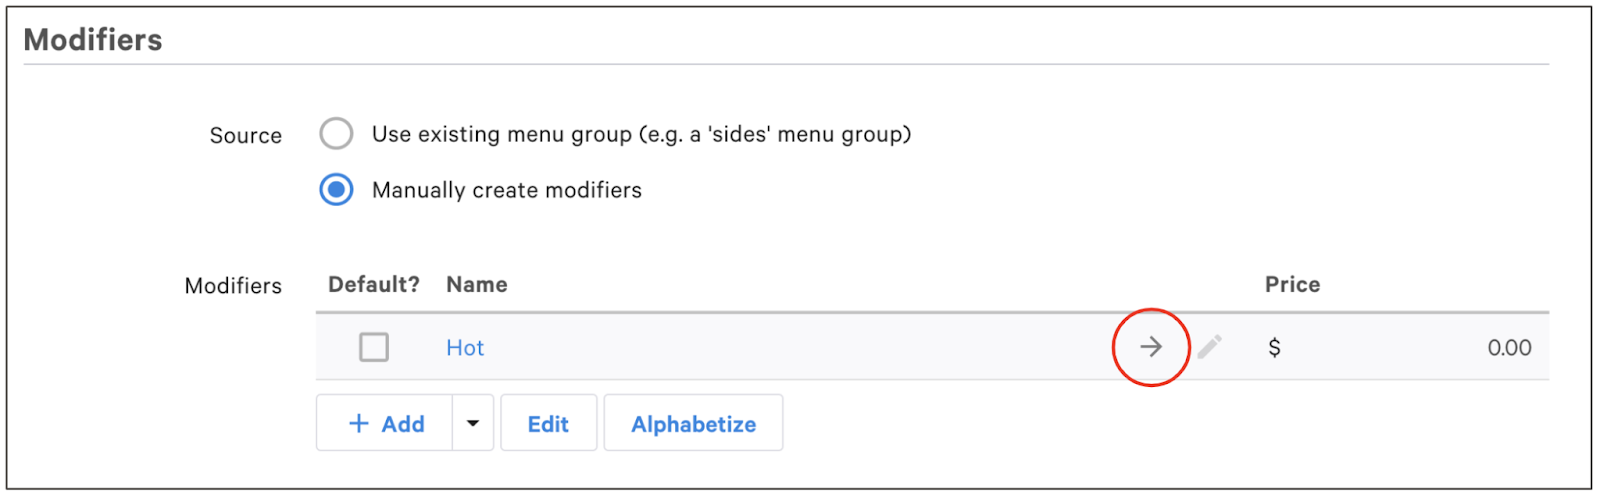Click the dollar sign in the Price column
Image resolution: width=1600 pixels, height=498 pixels.
pyautogui.click(x=1274, y=348)
